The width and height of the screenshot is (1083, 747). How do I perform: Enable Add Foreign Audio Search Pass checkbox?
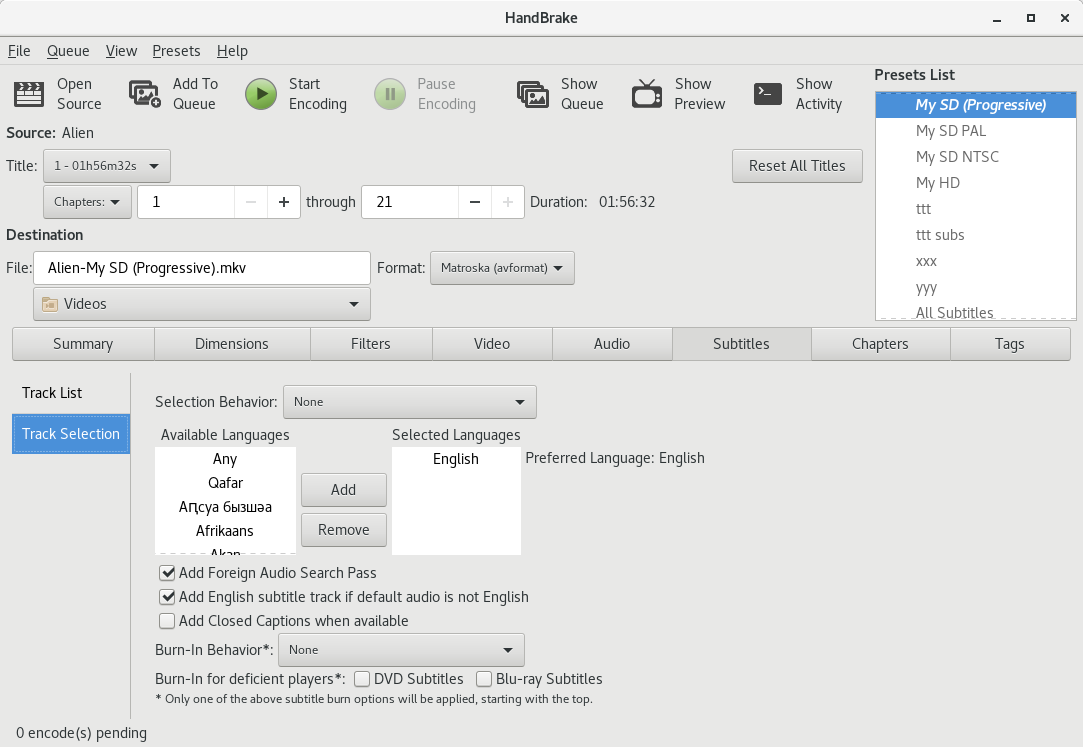click(x=167, y=572)
